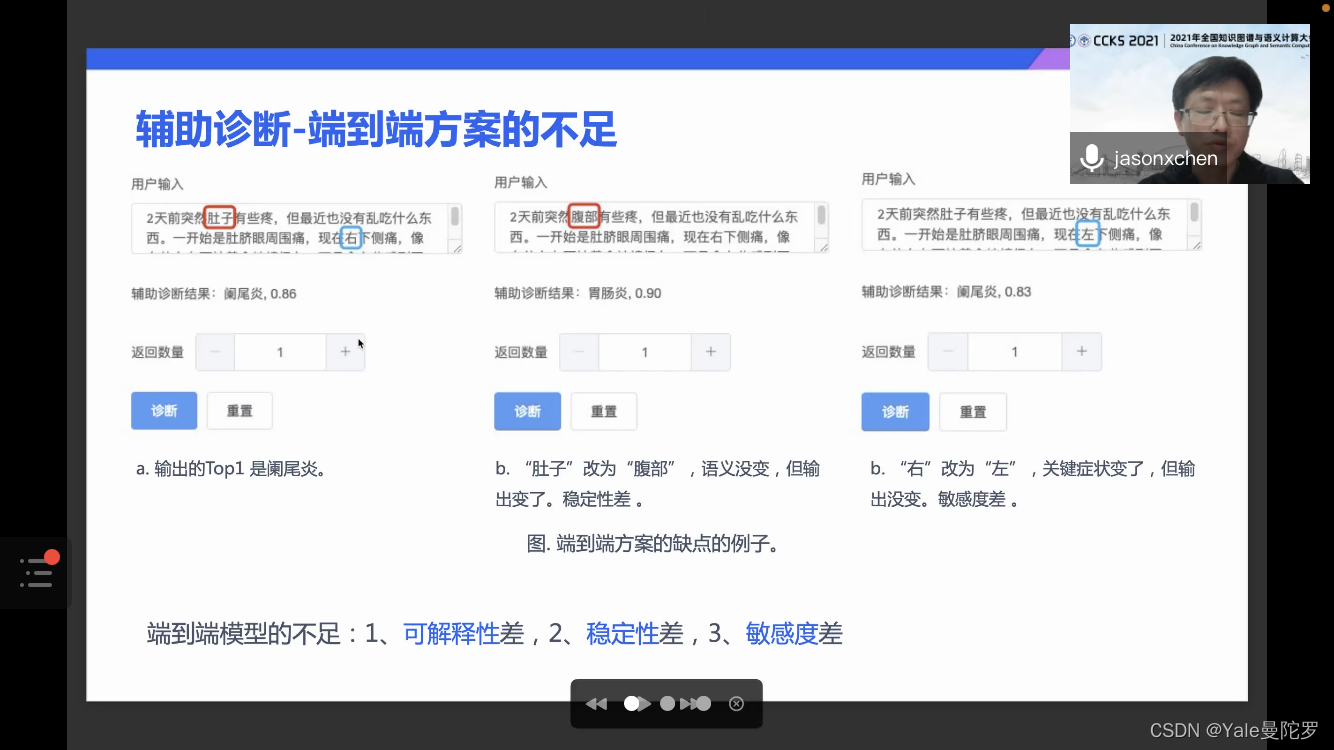The image size is (1334, 750).
Task: Click caption about 肚子 changed to 腹部
Action: pyautogui.click(x=657, y=483)
